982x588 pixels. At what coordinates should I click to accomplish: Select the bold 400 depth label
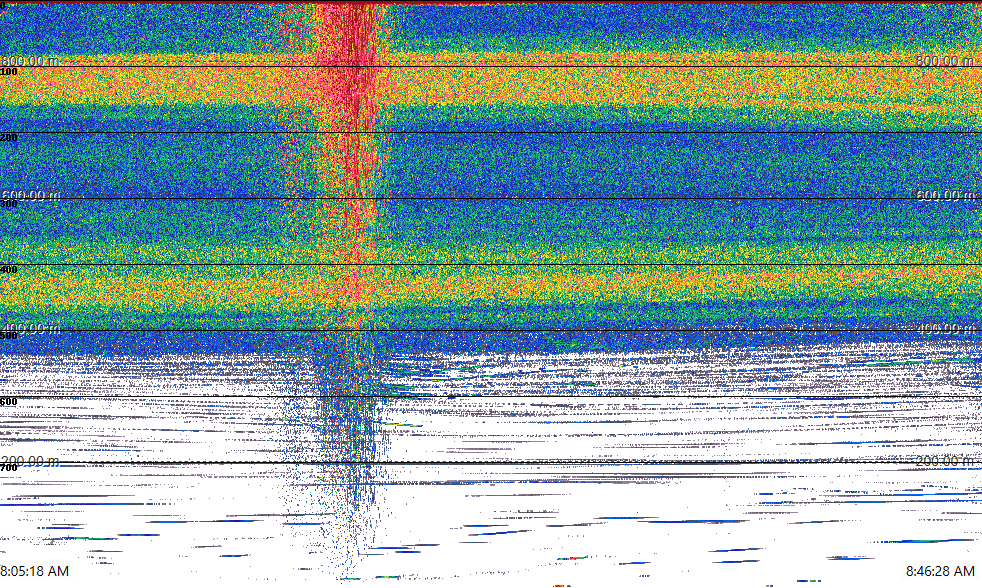coord(9,270)
